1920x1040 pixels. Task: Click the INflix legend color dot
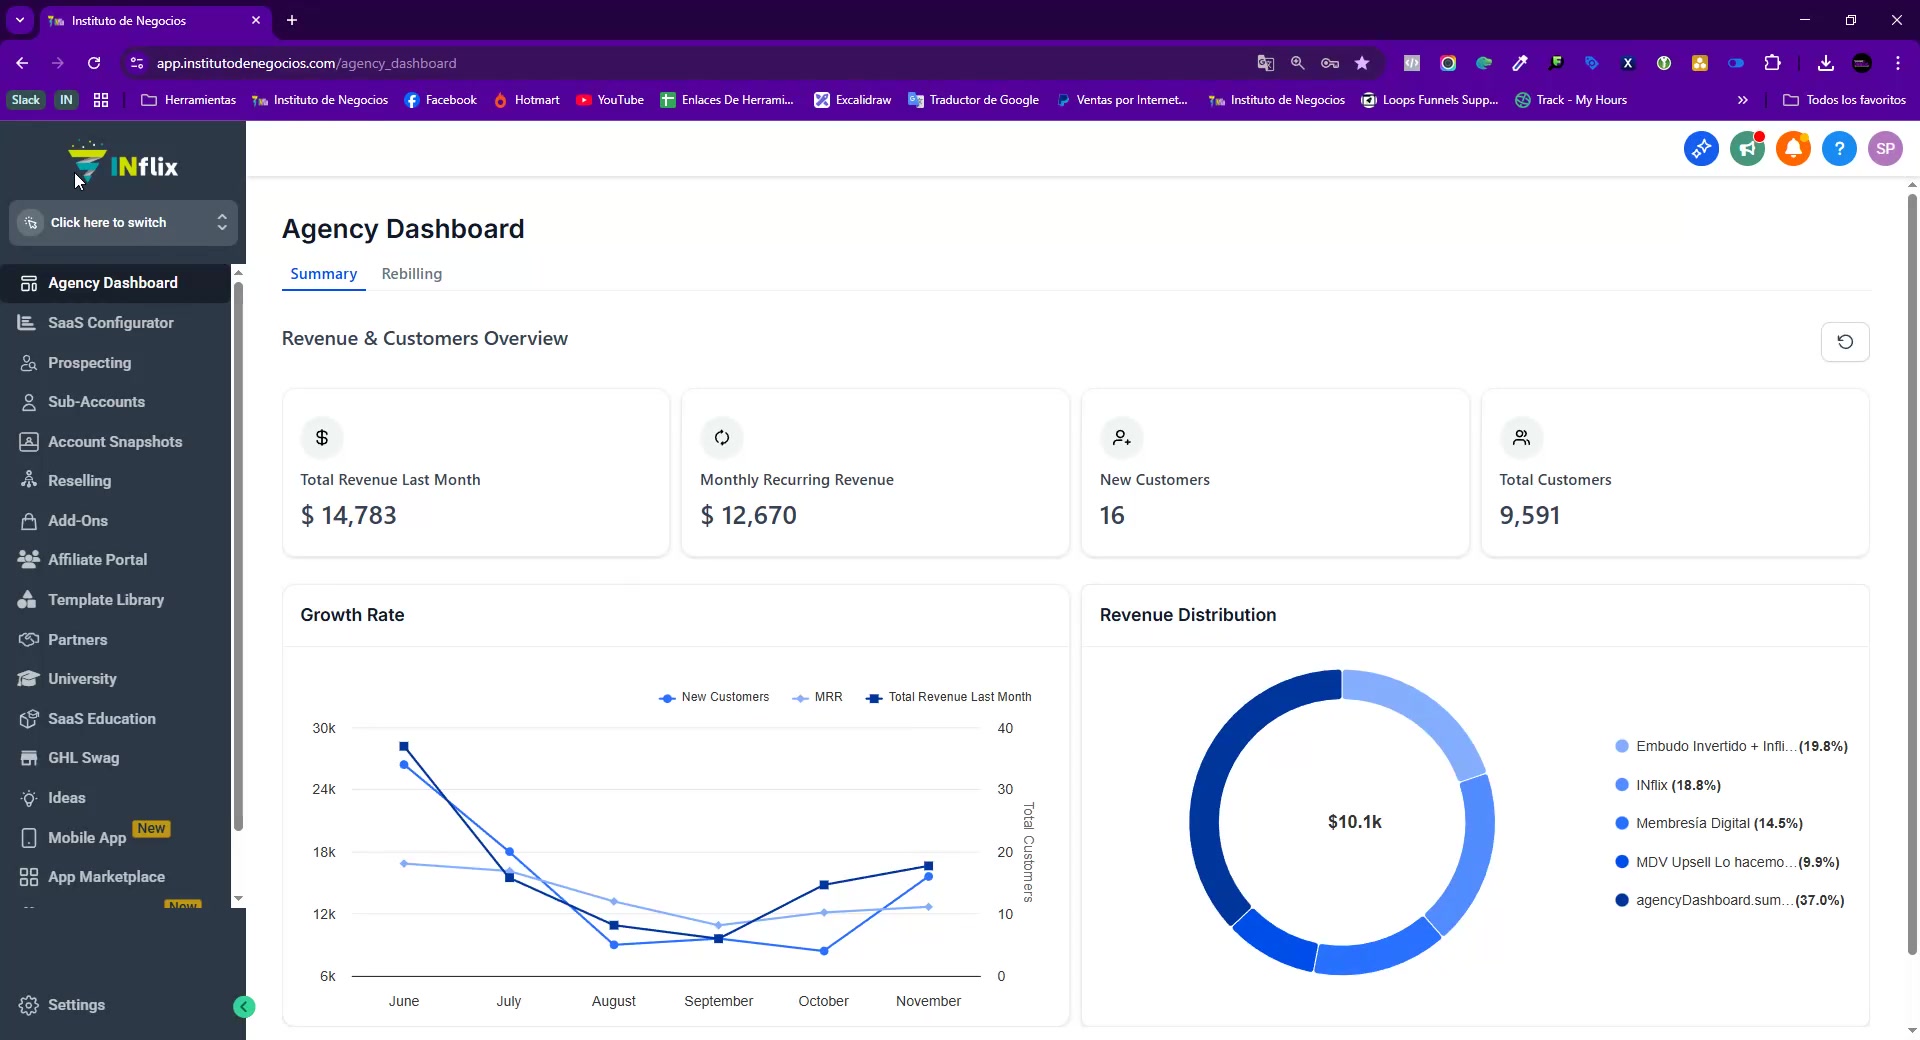click(1622, 785)
